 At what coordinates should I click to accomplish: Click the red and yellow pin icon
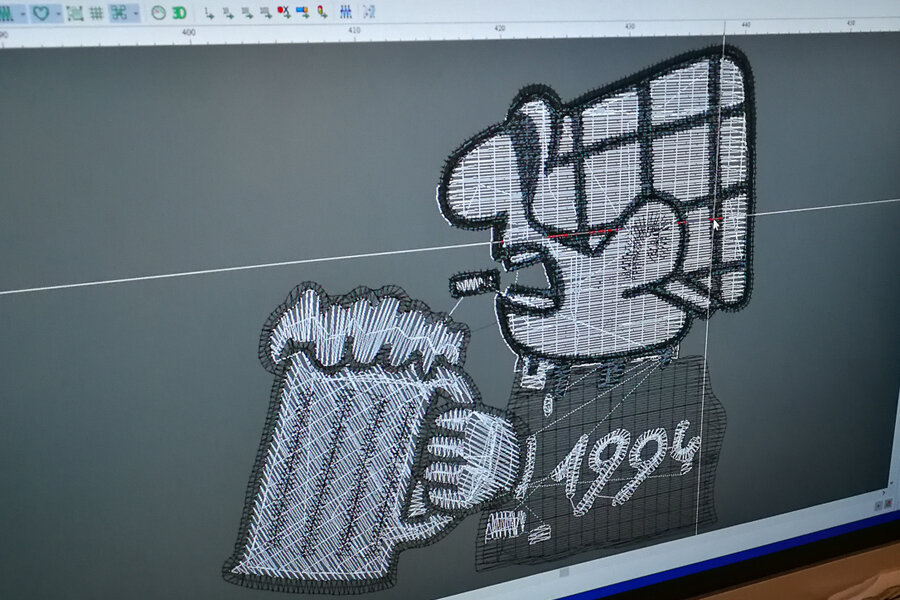pyautogui.click(x=321, y=12)
